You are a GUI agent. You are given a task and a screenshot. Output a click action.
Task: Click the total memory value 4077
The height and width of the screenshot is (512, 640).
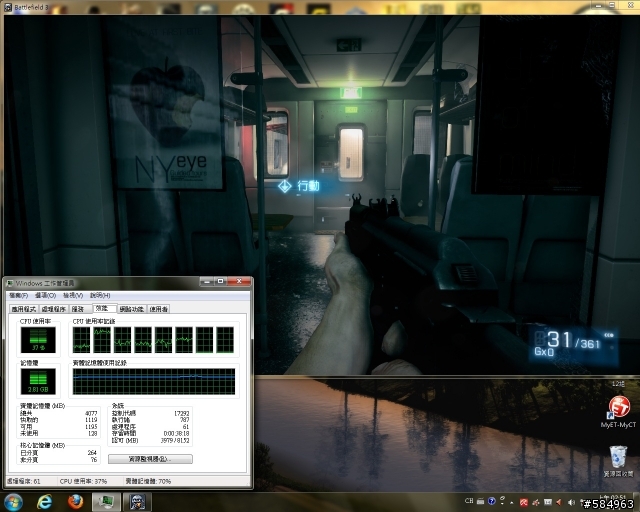click(91, 413)
